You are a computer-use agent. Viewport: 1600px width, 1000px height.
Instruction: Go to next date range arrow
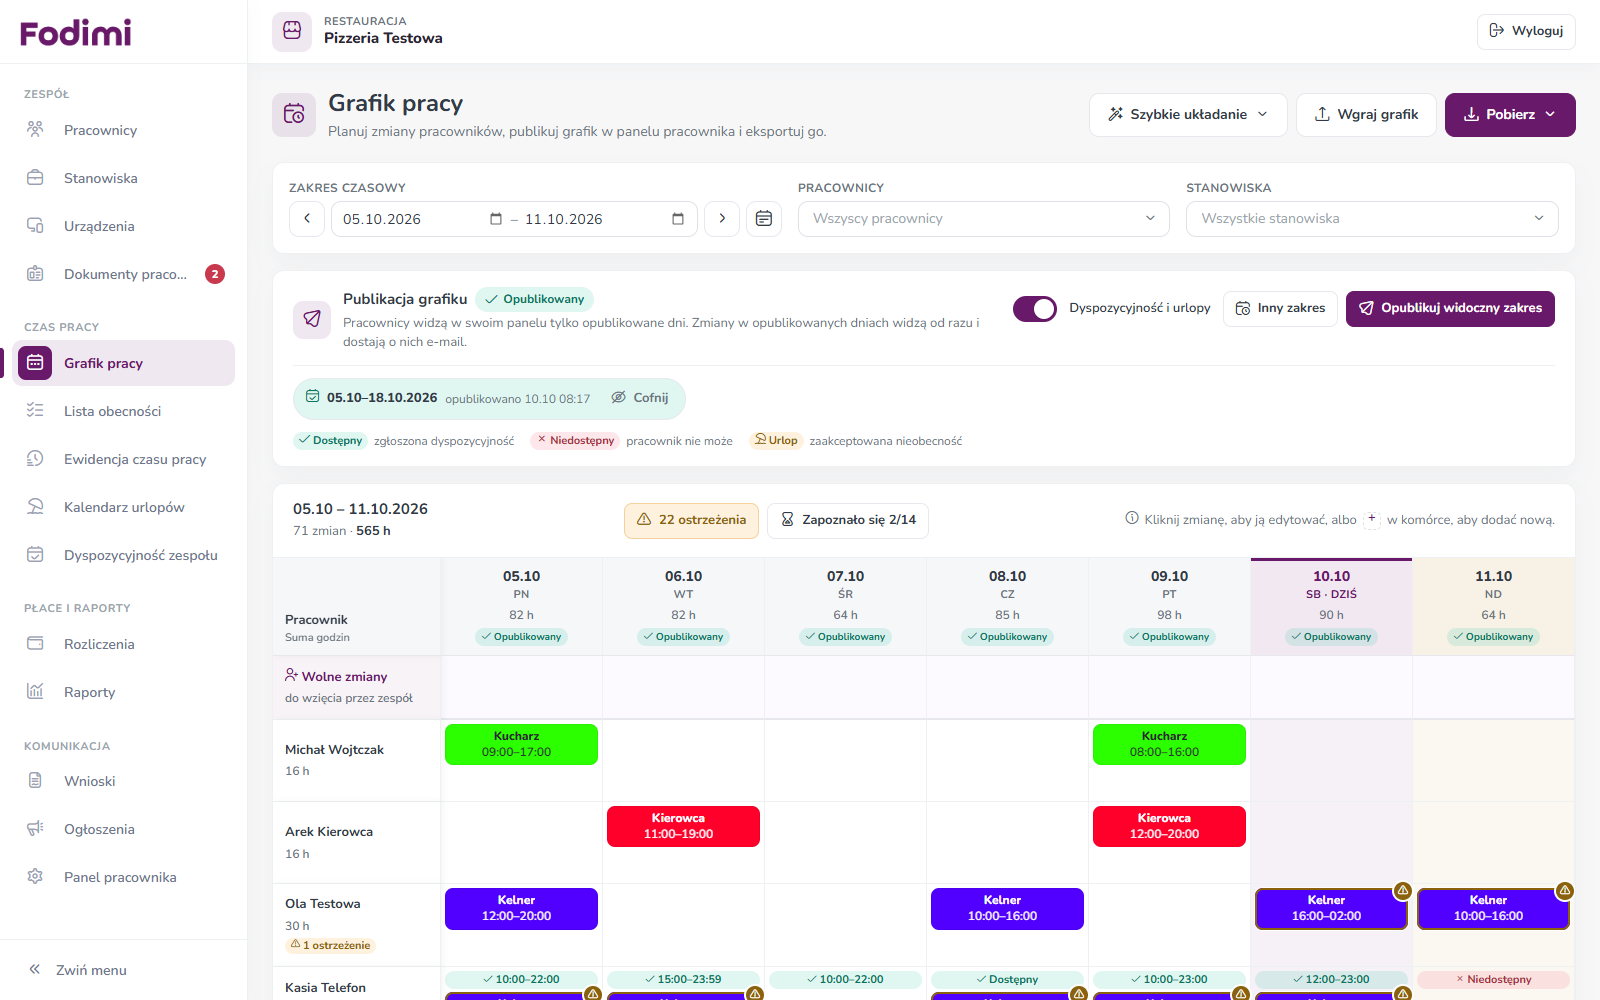pyautogui.click(x=722, y=219)
